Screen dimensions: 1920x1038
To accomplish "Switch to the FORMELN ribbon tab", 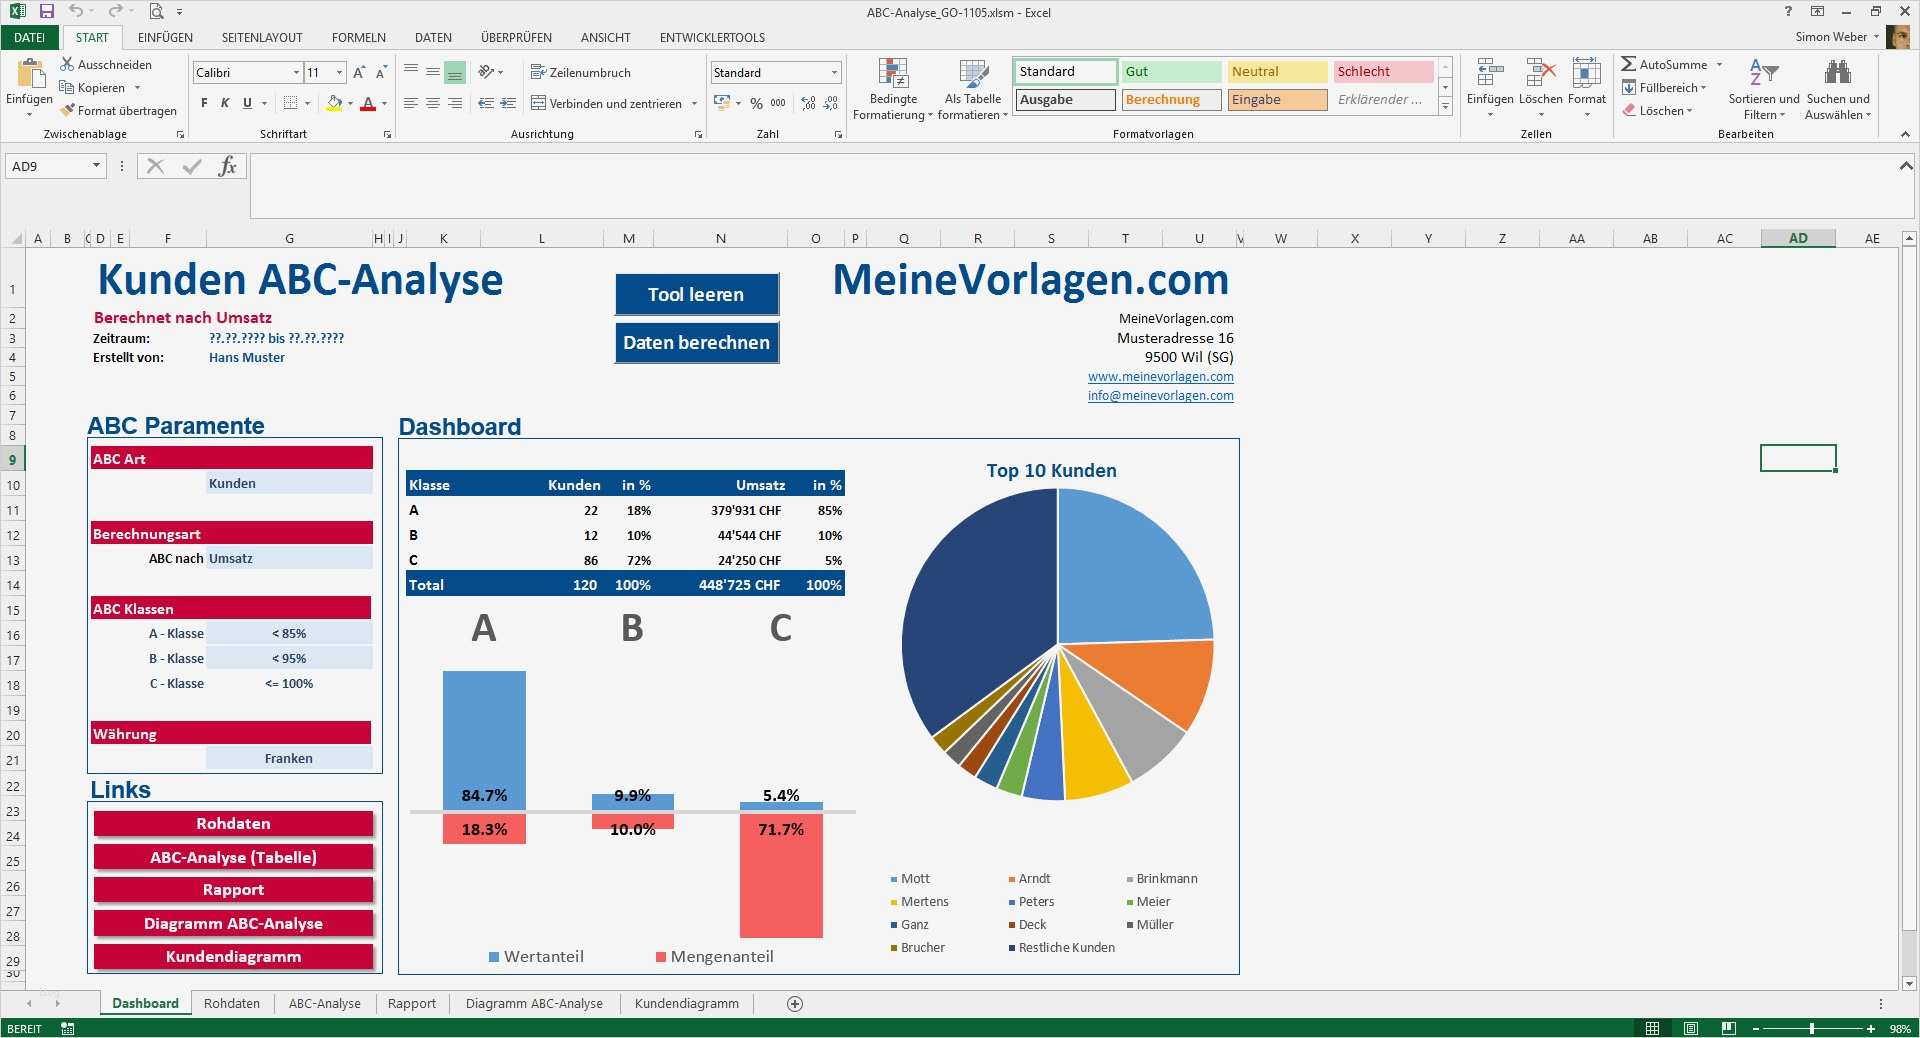I will pyautogui.click(x=358, y=37).
